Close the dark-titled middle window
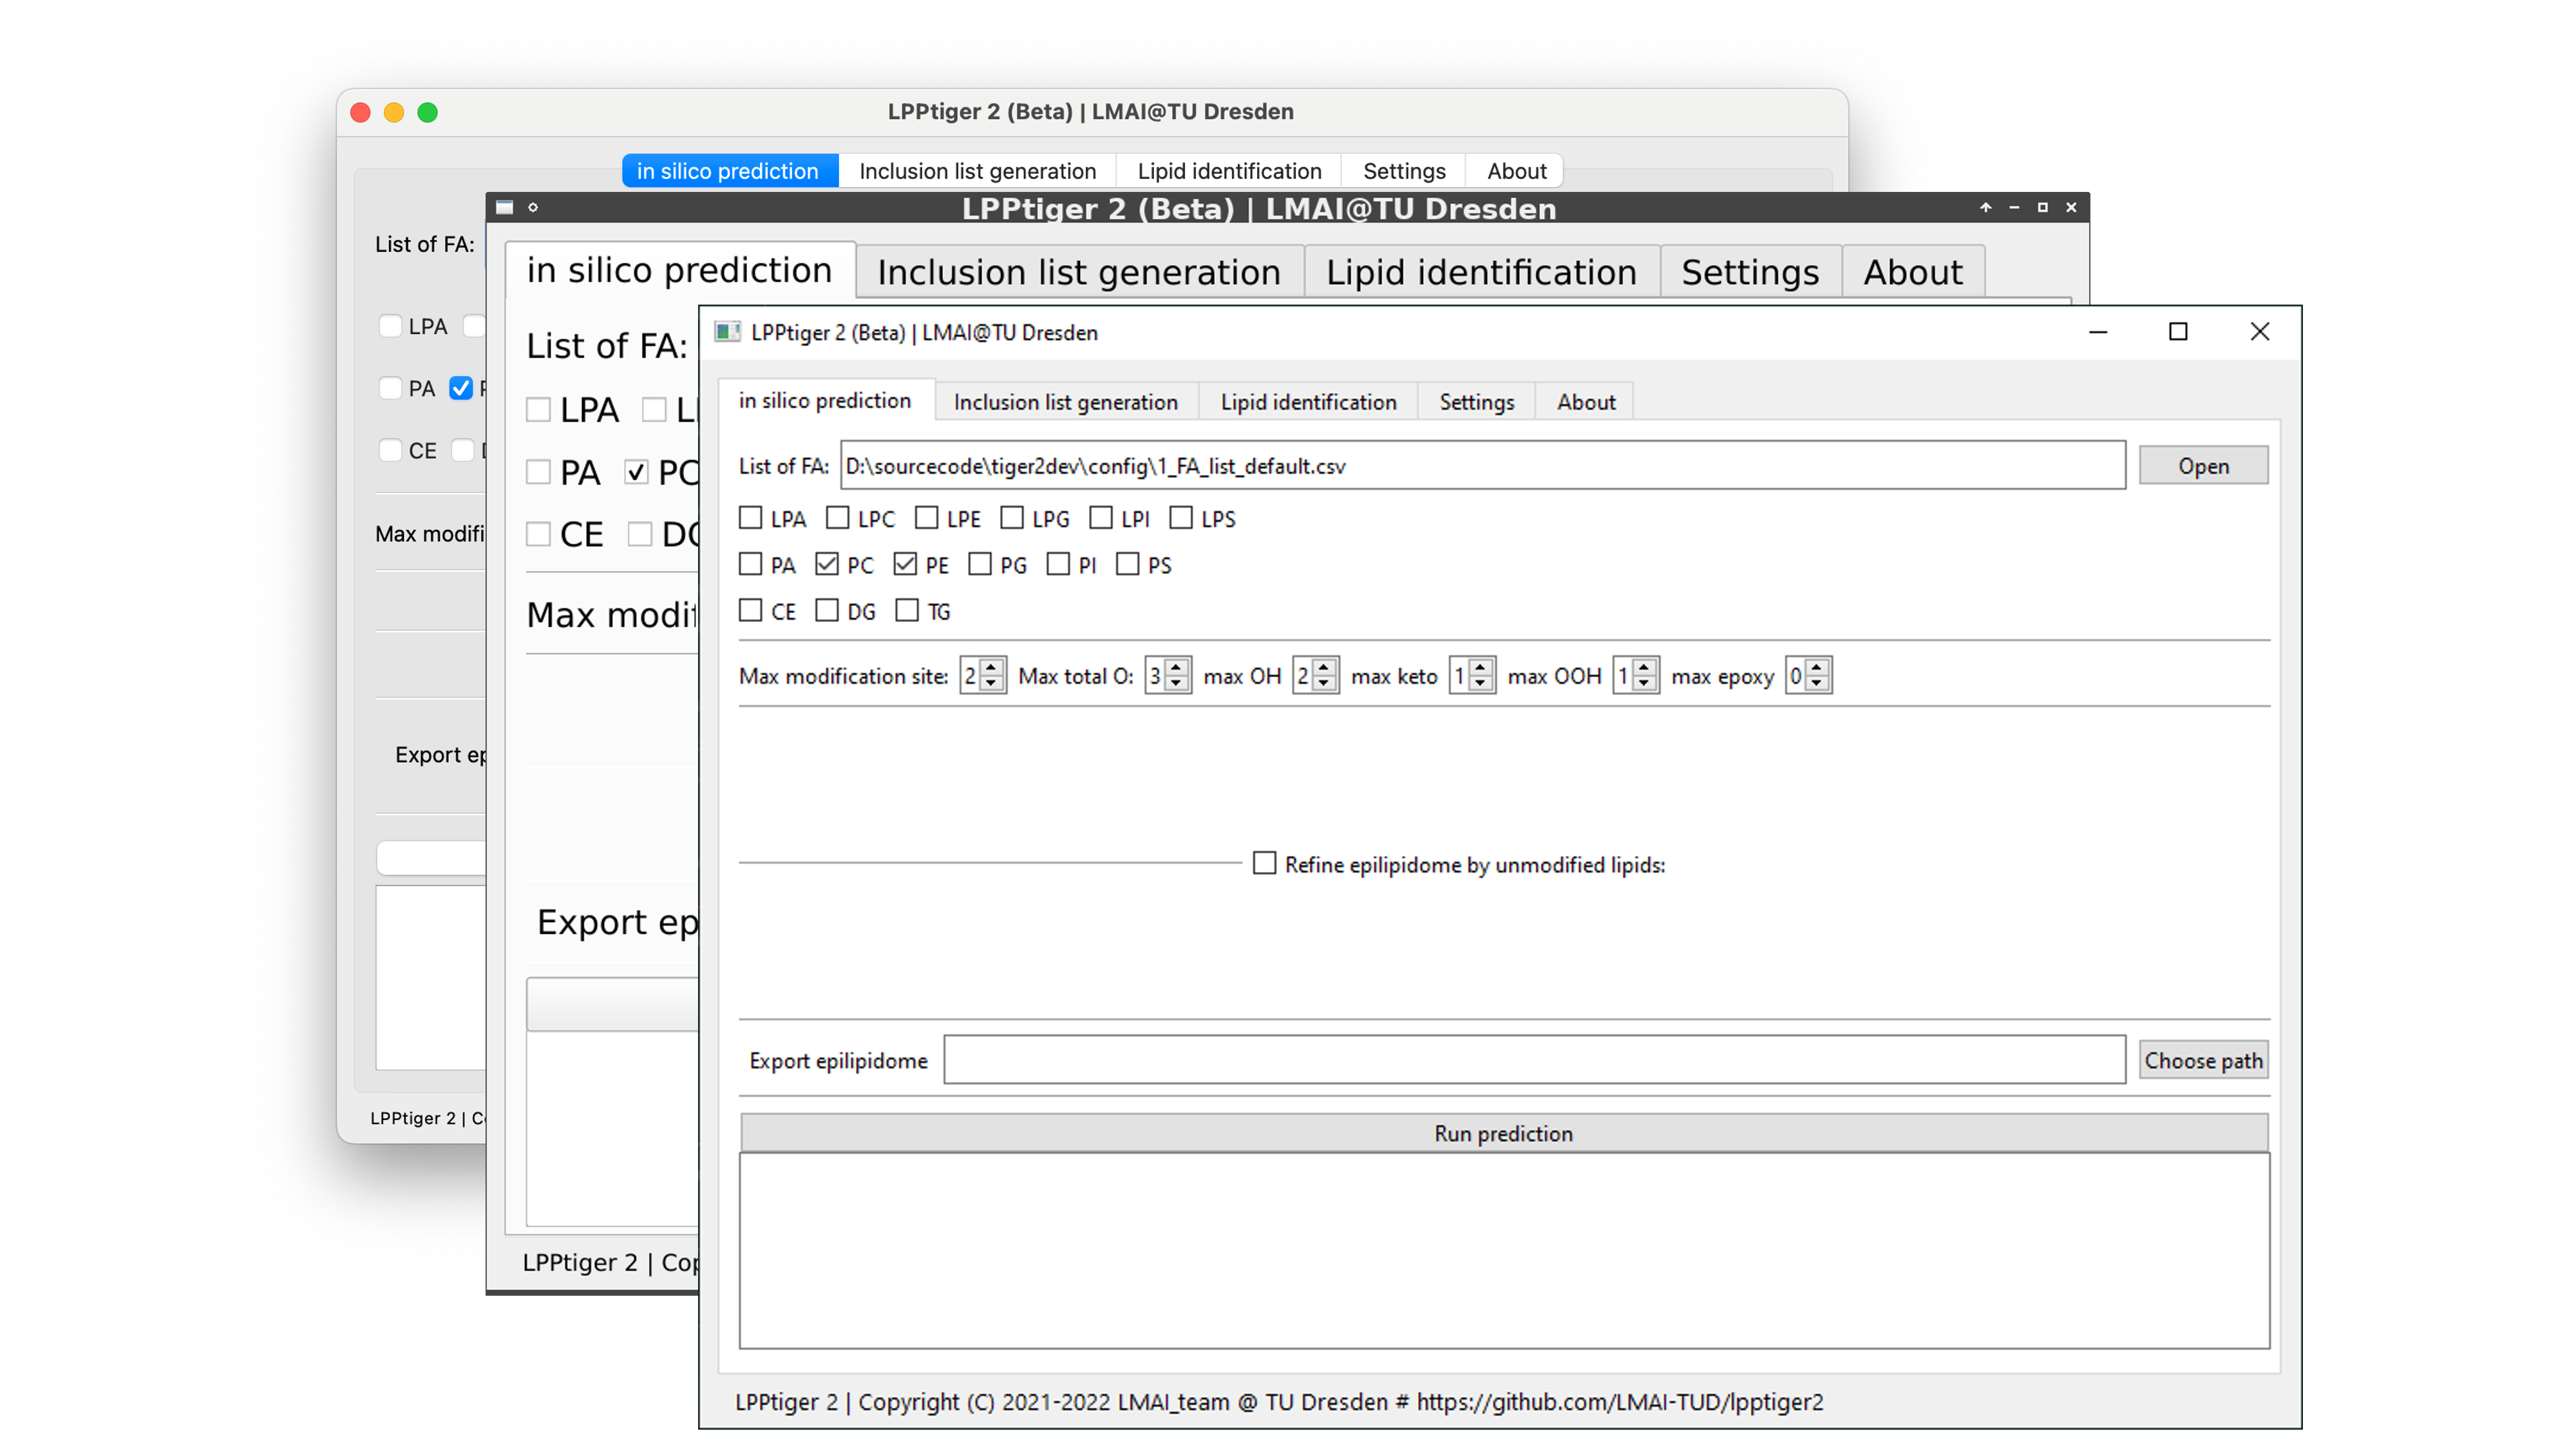The height and width of the screenshot is (1449, 2576). (2071, 207)
